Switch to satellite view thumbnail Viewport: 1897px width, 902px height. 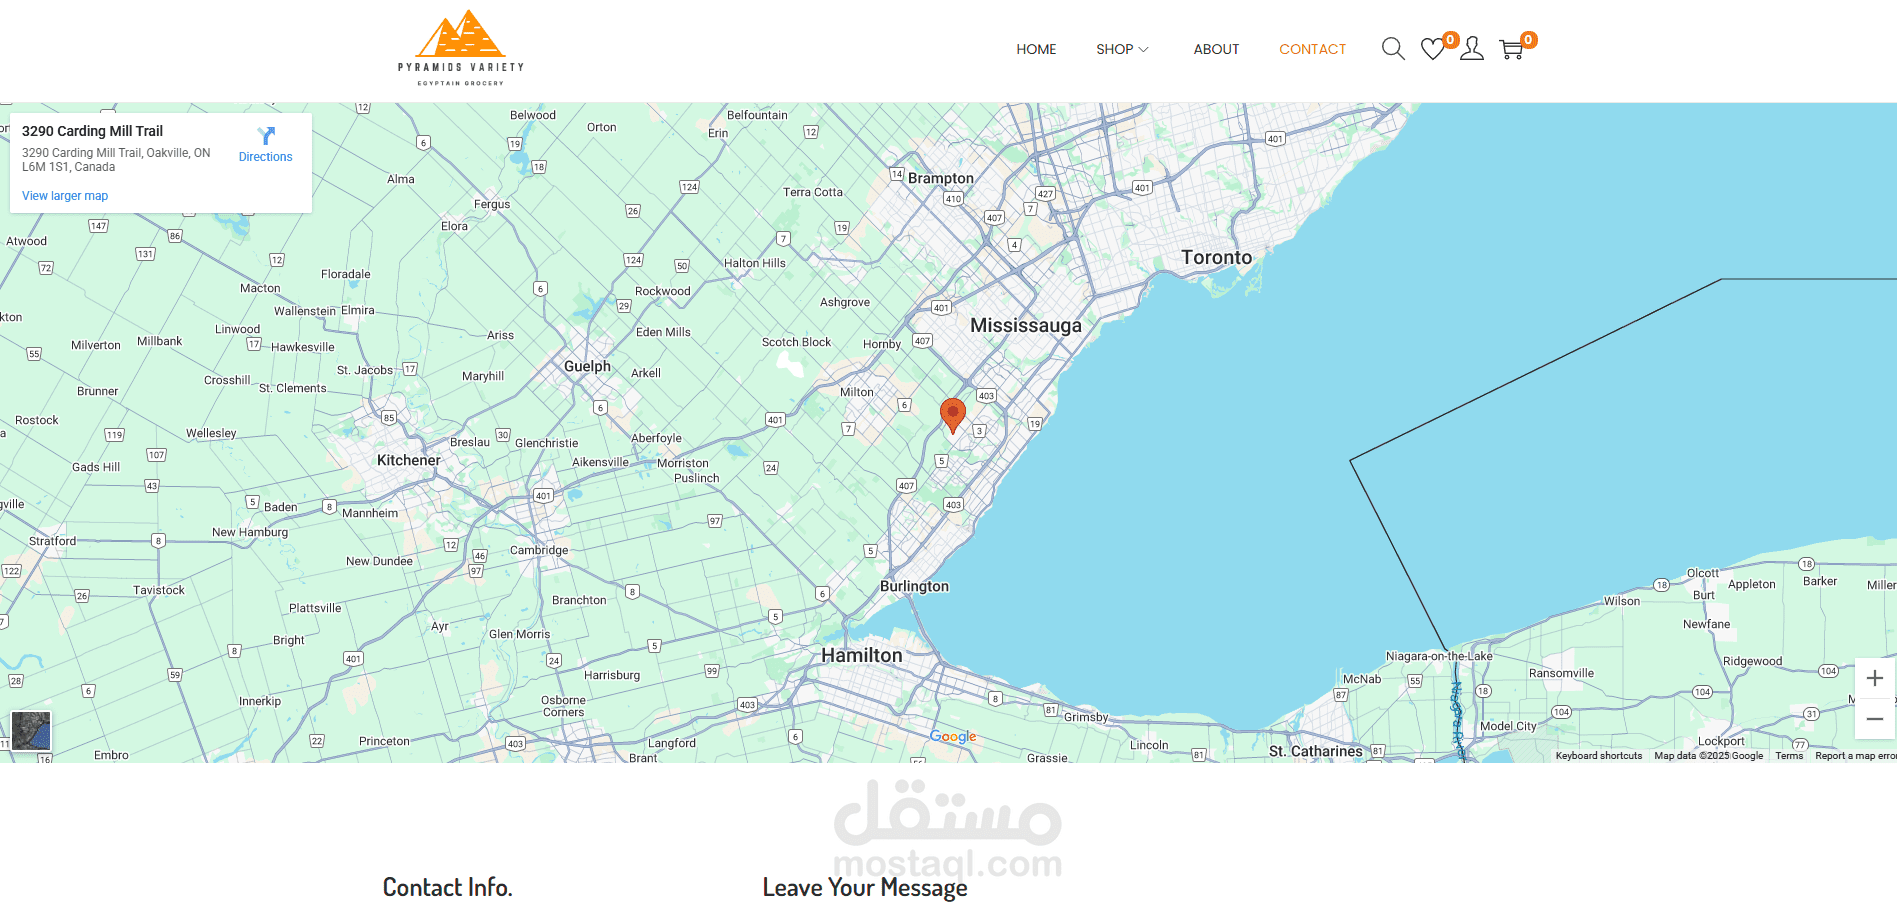point(31,731)
